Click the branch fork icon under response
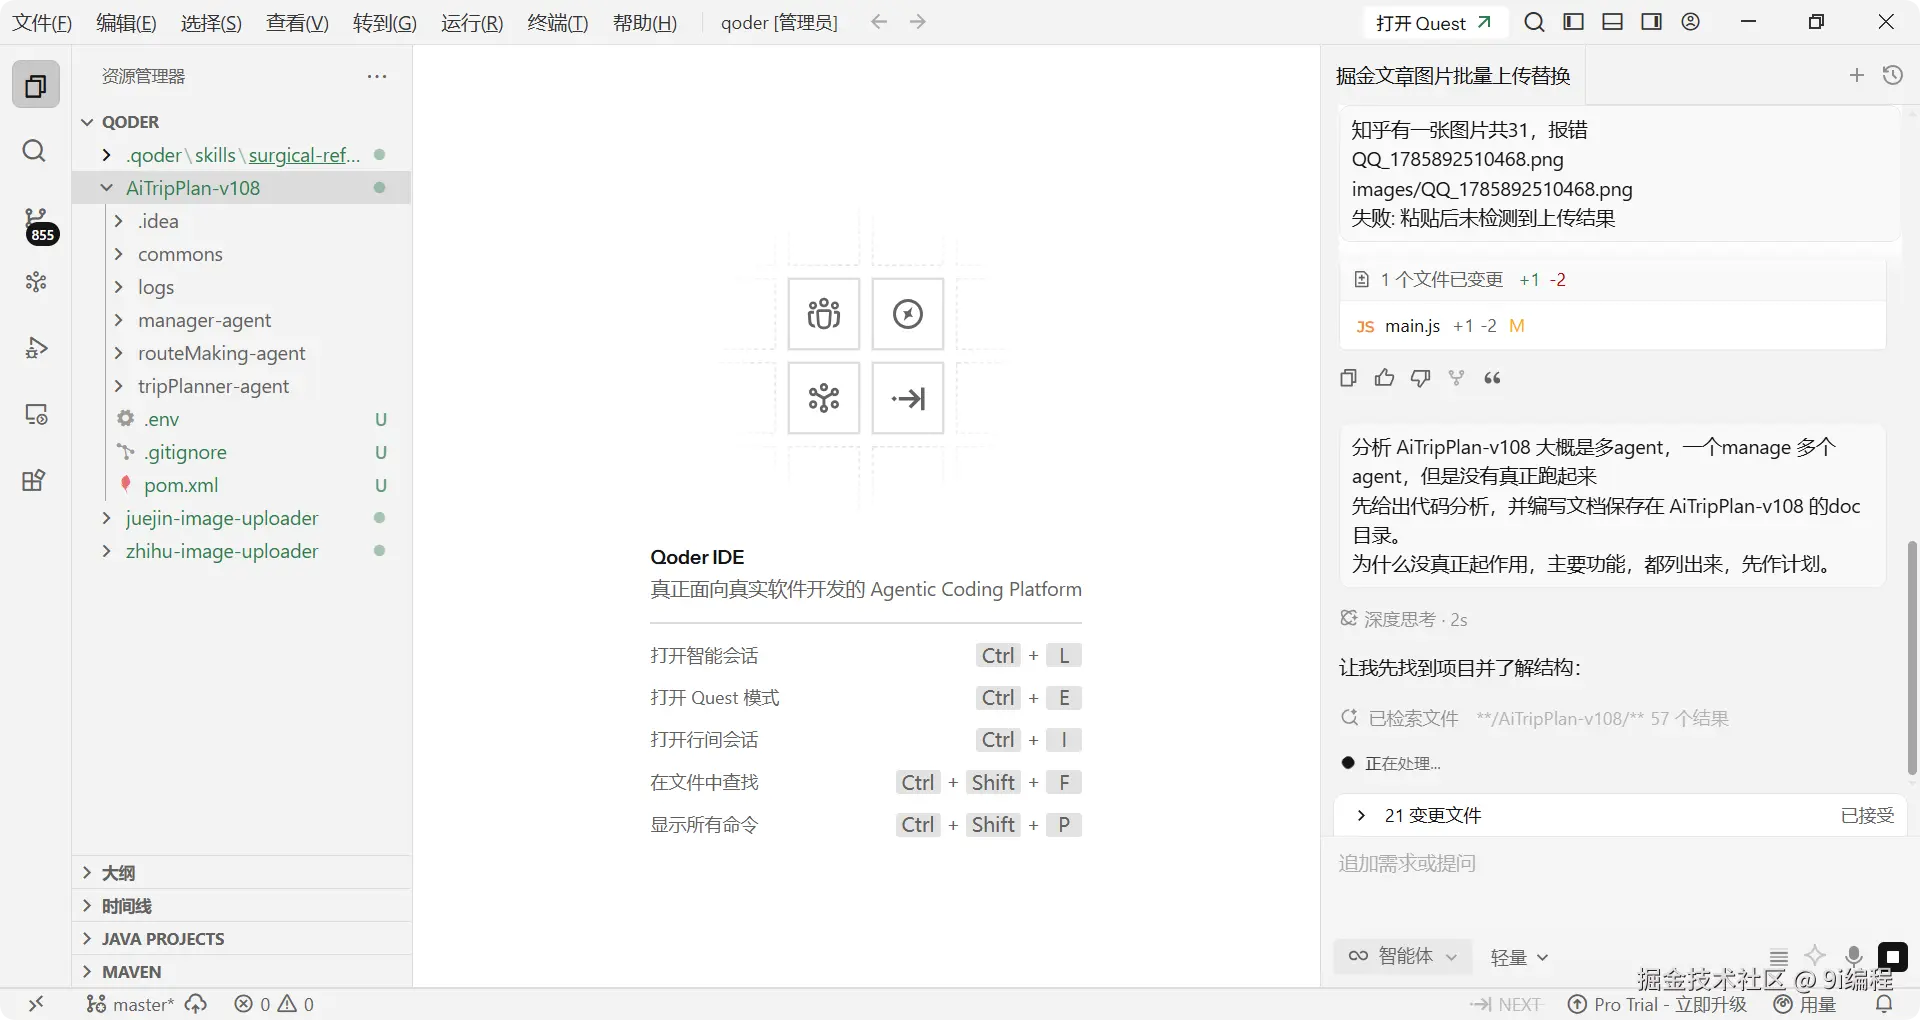Screen dimensions: 1920x1020 pos(1456,378)
